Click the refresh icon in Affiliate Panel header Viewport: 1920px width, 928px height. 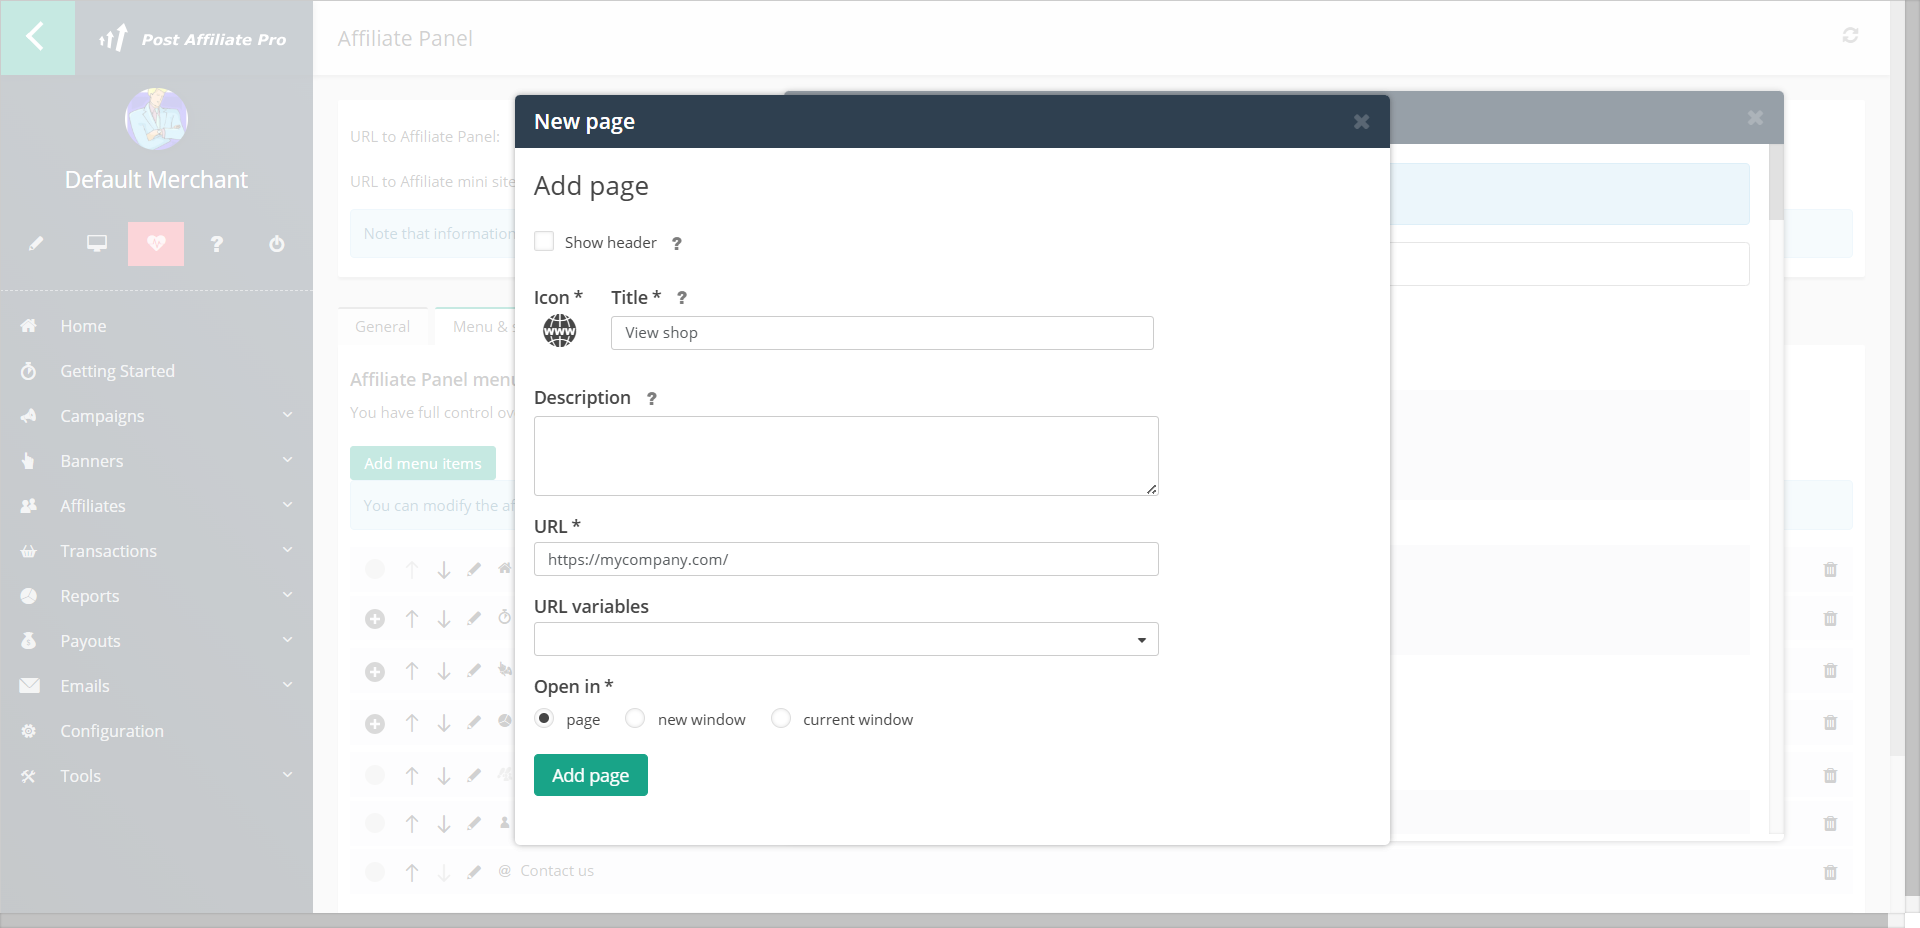tap(1850, 36)
